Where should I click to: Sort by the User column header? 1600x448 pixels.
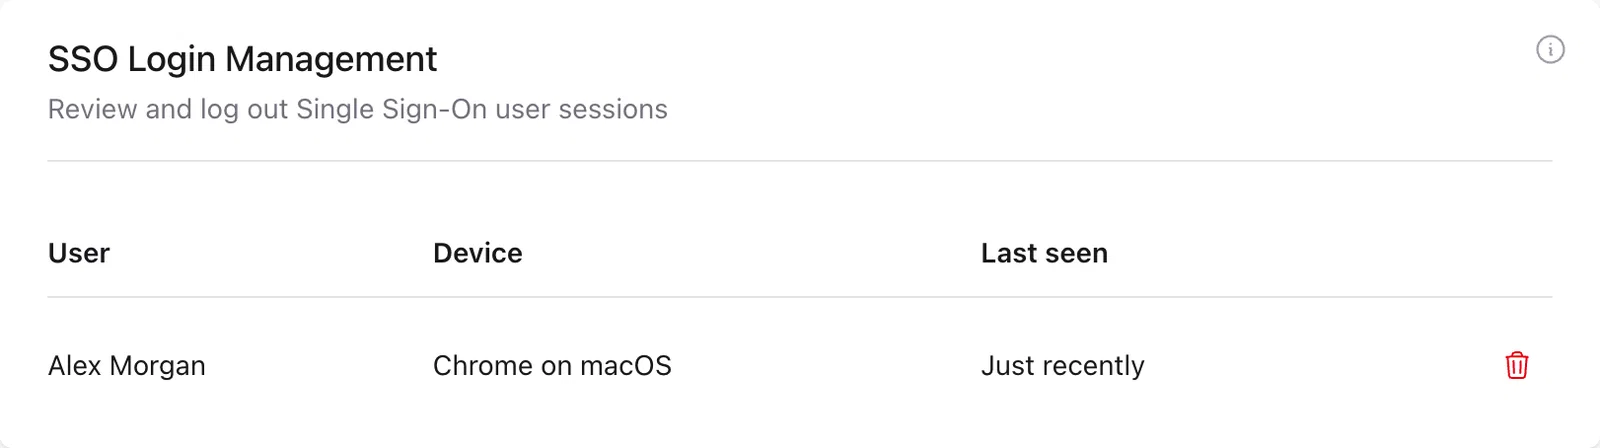coord(79,253)
